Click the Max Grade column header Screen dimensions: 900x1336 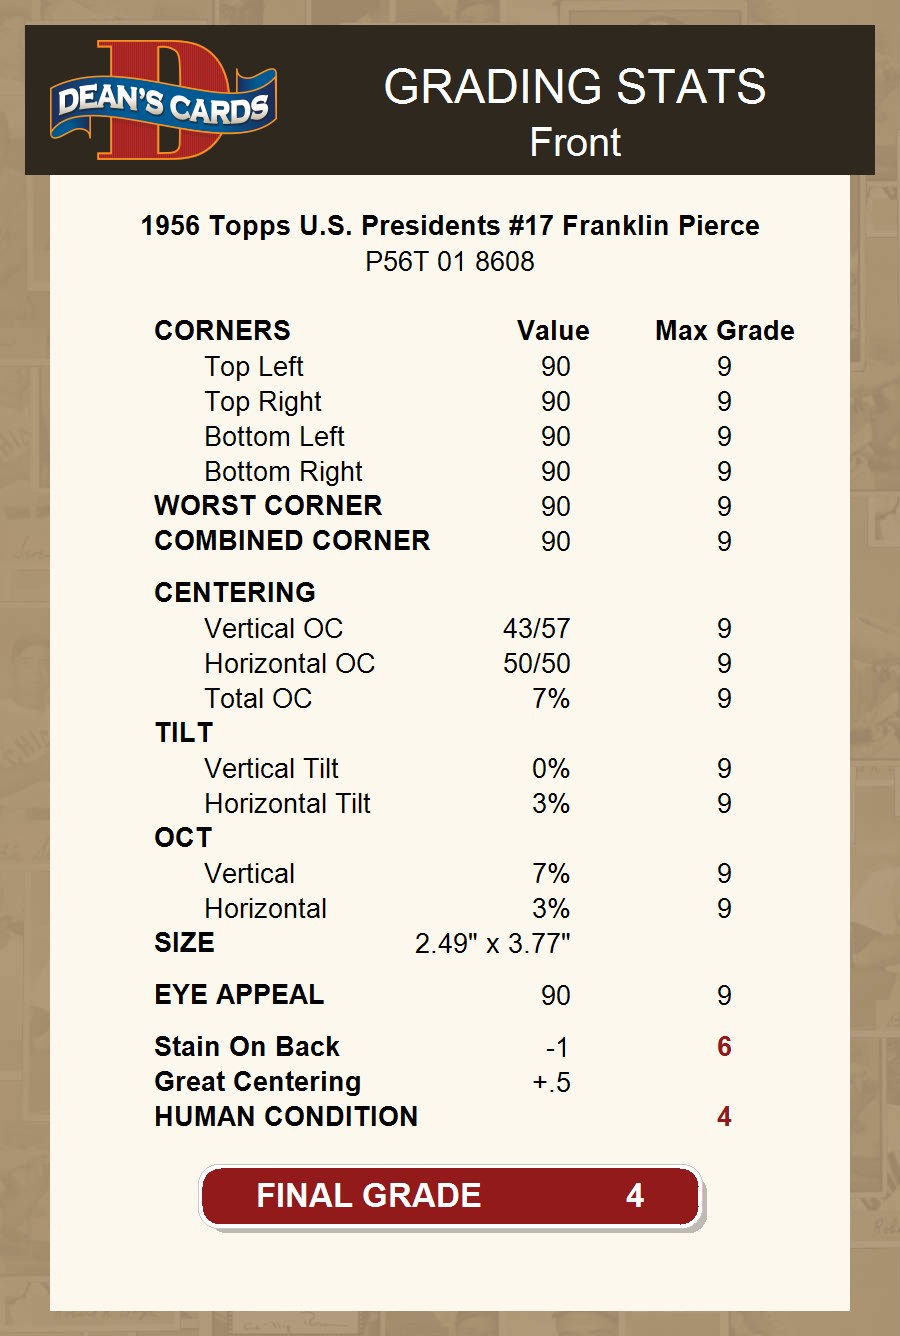click(x=724, y=331)
